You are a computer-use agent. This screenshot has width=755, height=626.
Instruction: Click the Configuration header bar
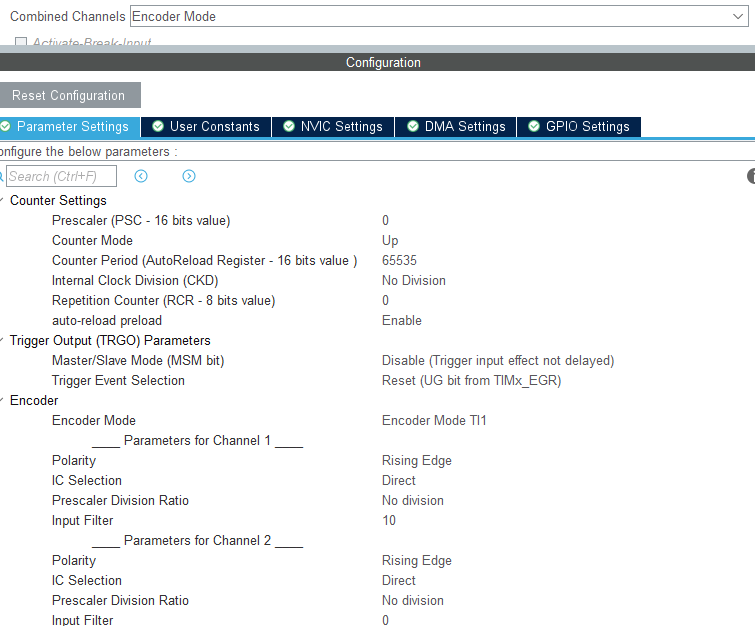click(x=378, y=63)
